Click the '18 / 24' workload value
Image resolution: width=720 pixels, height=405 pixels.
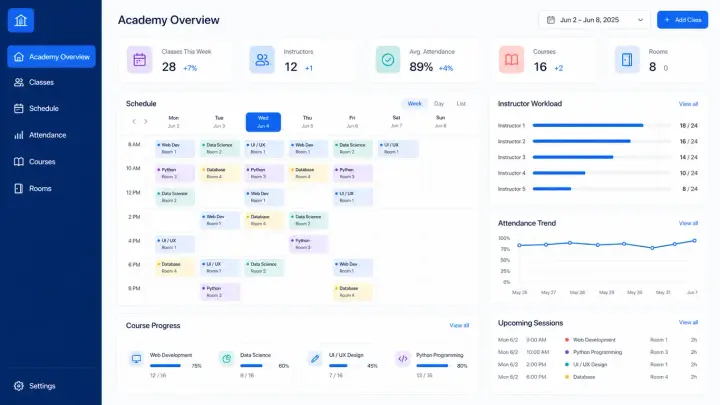point(689,125)
